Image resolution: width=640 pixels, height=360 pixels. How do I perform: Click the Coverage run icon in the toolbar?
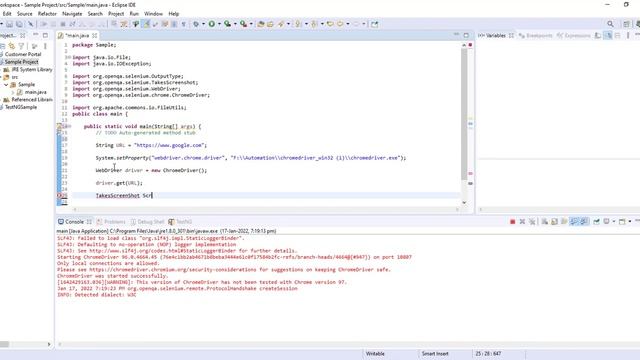click(227, 24)
